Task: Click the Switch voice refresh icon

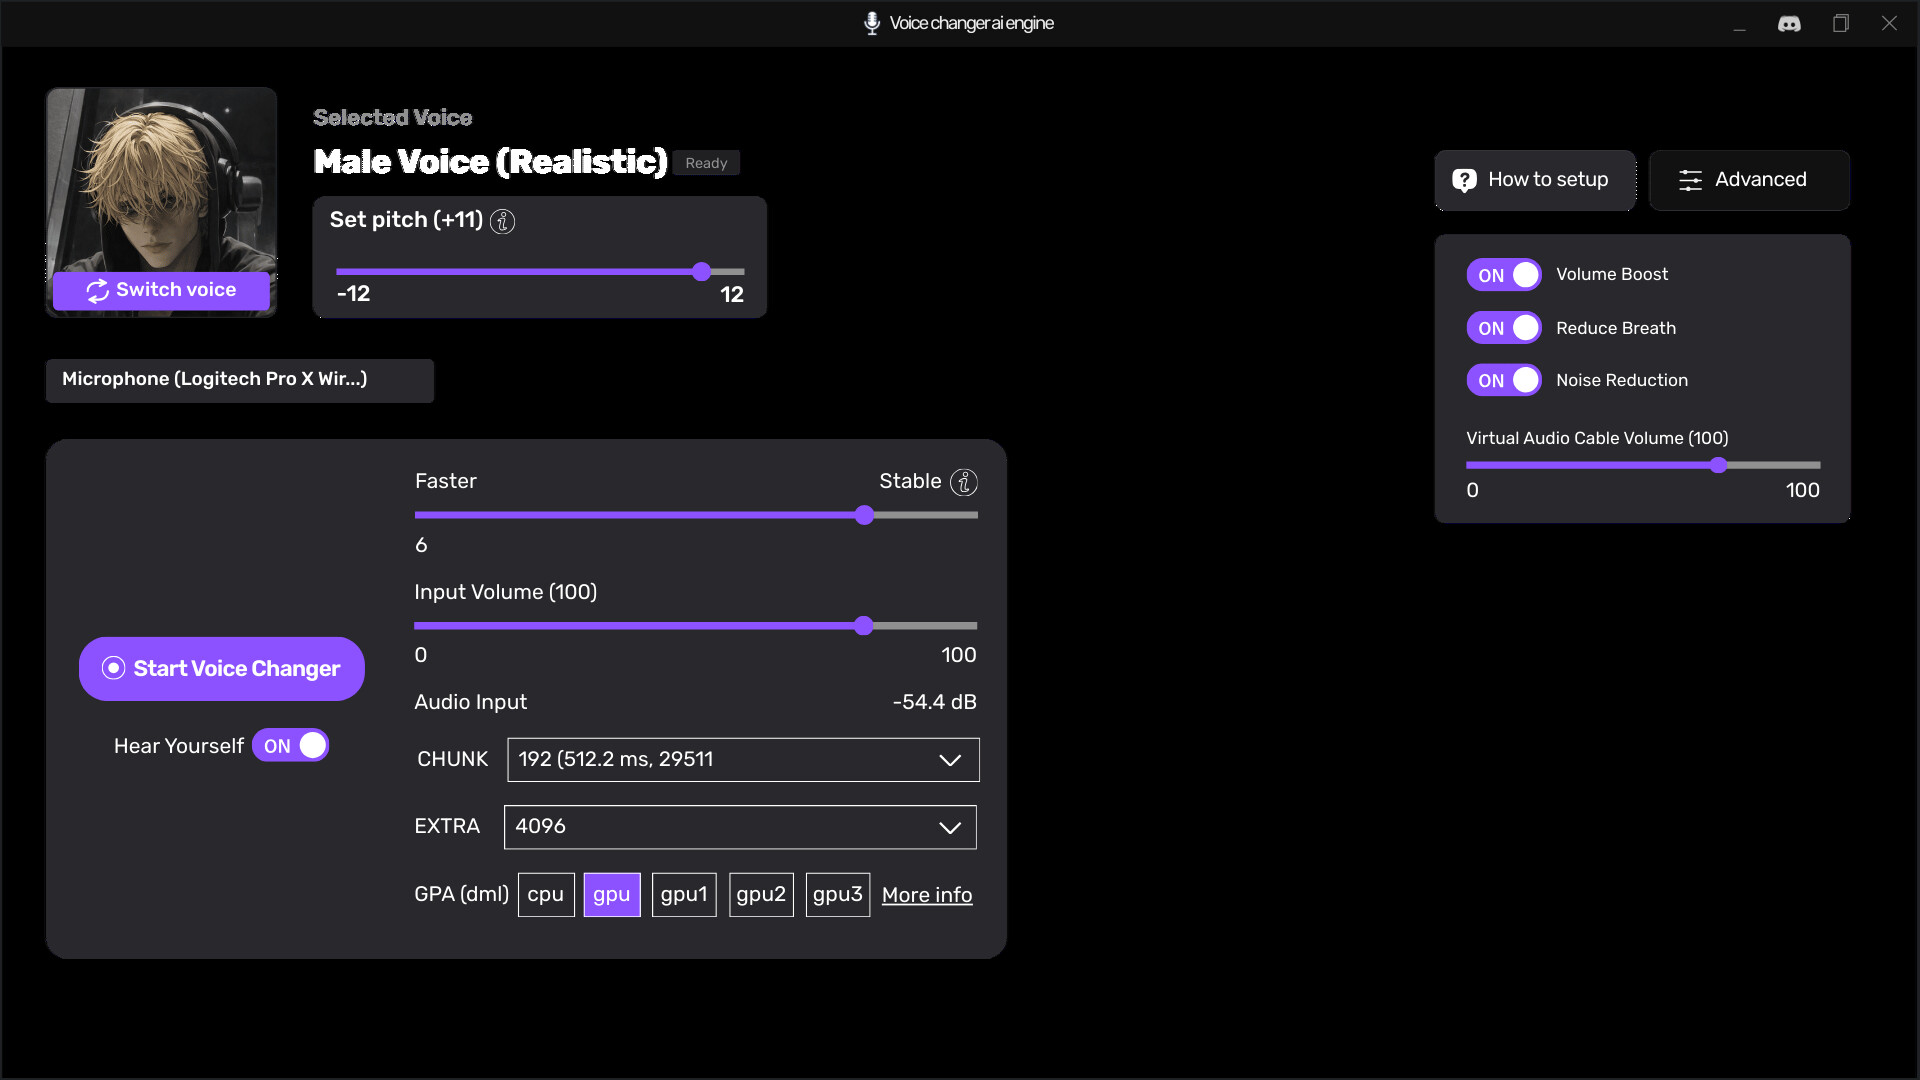Action: pyautogui.click(x=97, y=290)
